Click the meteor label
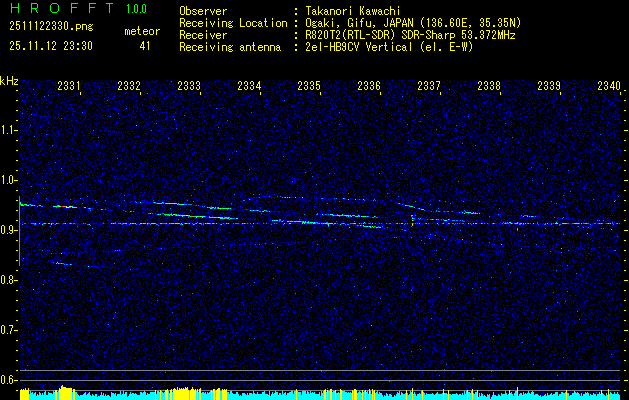 (142, 31)
